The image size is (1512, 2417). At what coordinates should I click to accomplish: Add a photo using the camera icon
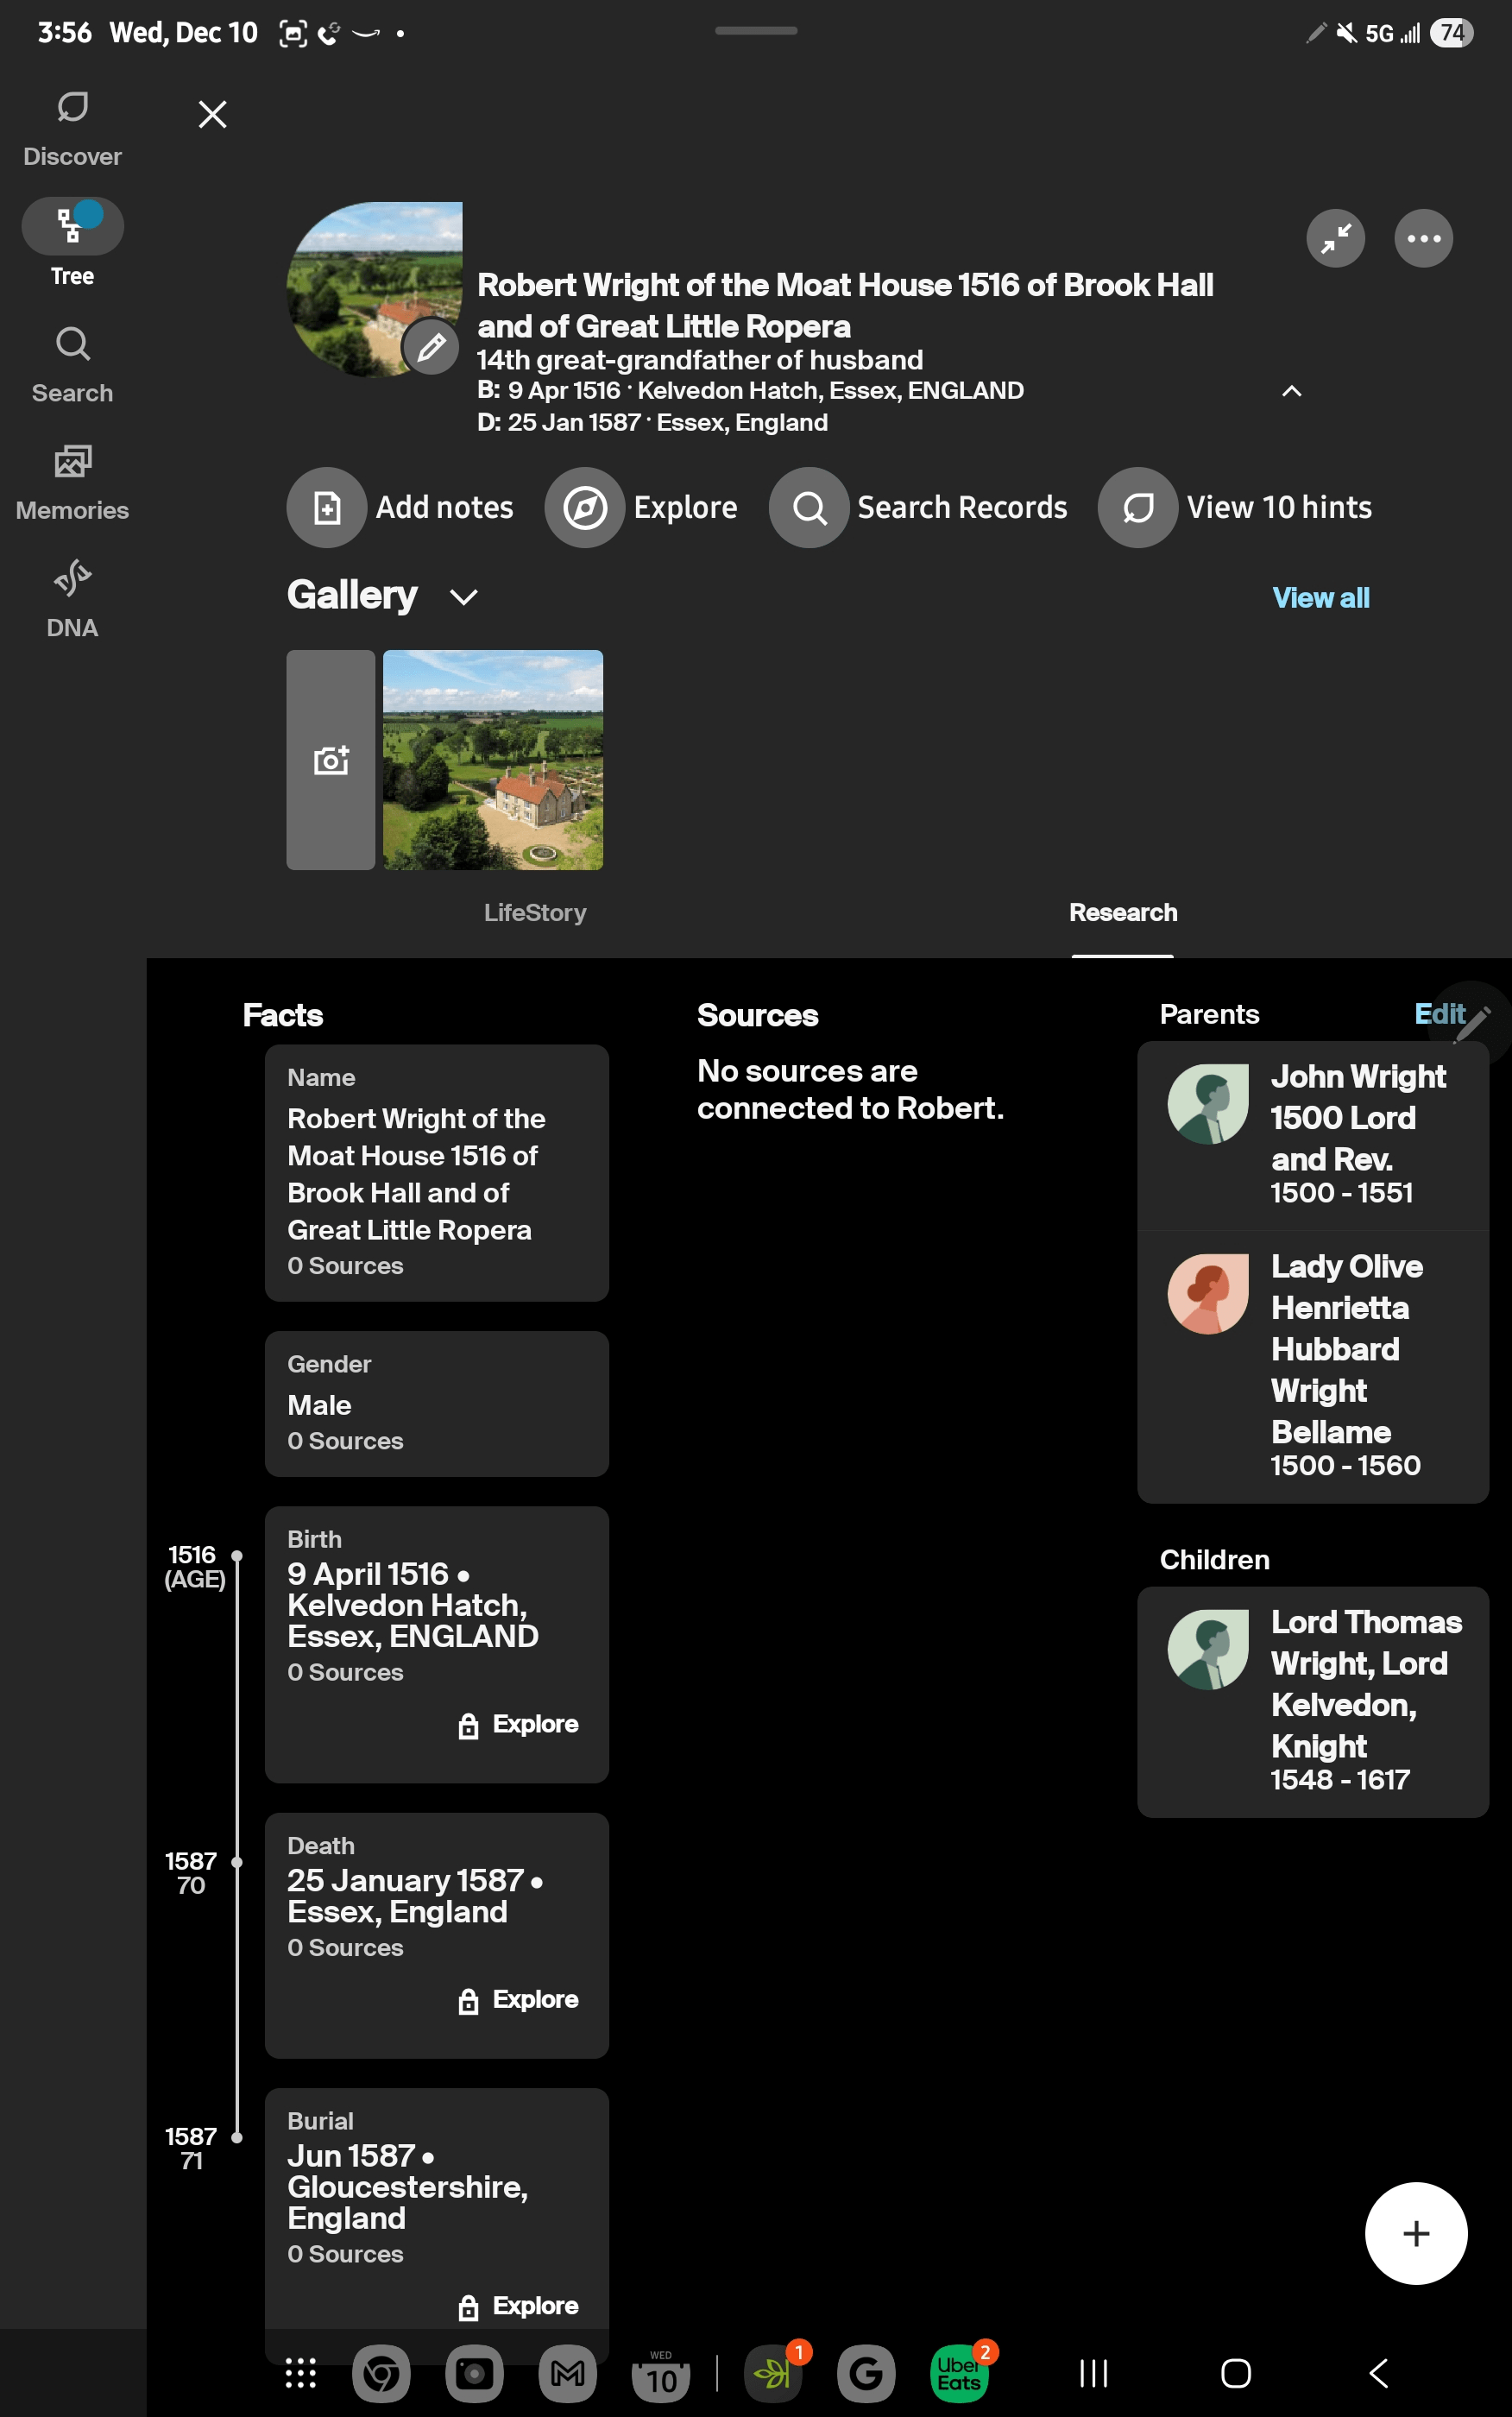pos(330,760)
